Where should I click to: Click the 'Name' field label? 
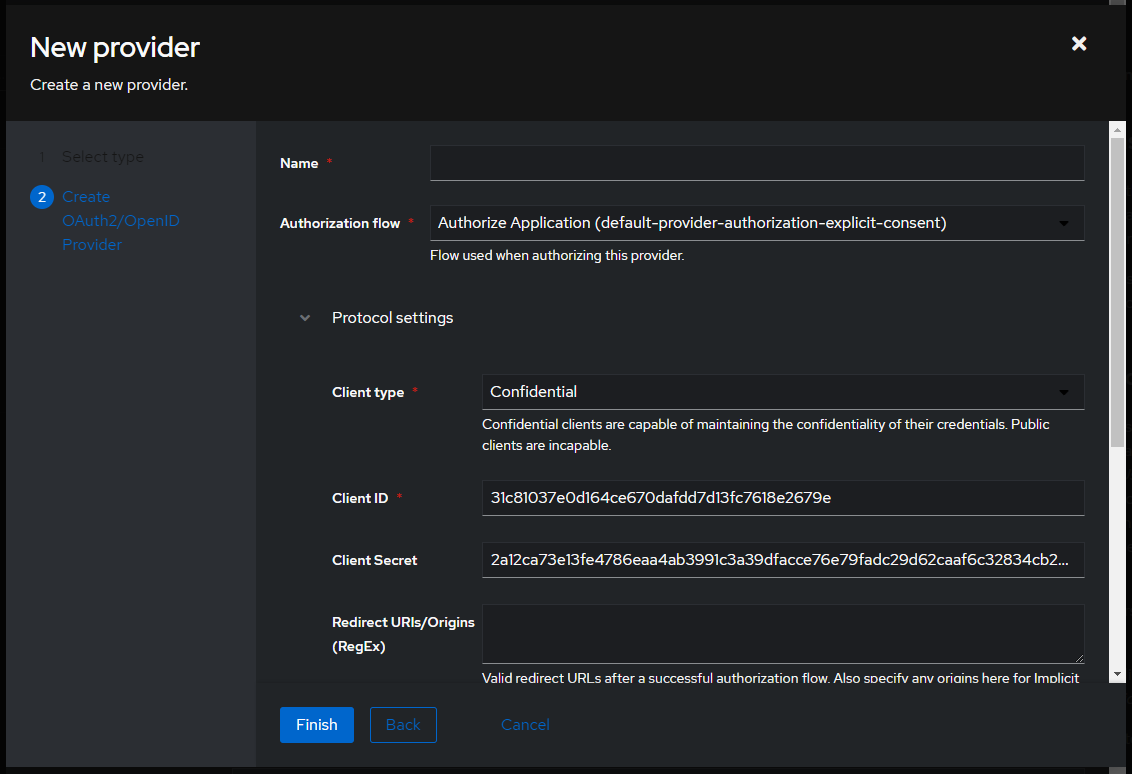299,163
